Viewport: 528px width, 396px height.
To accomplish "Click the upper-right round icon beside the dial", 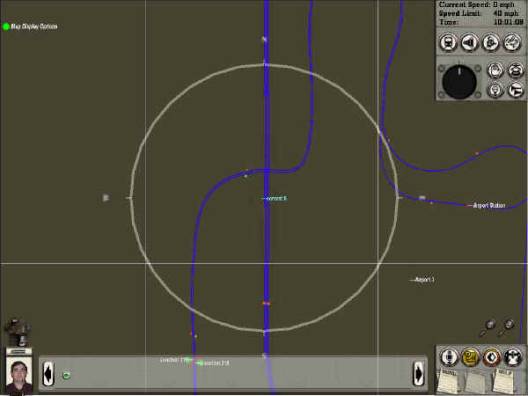I will coord(516,71).
